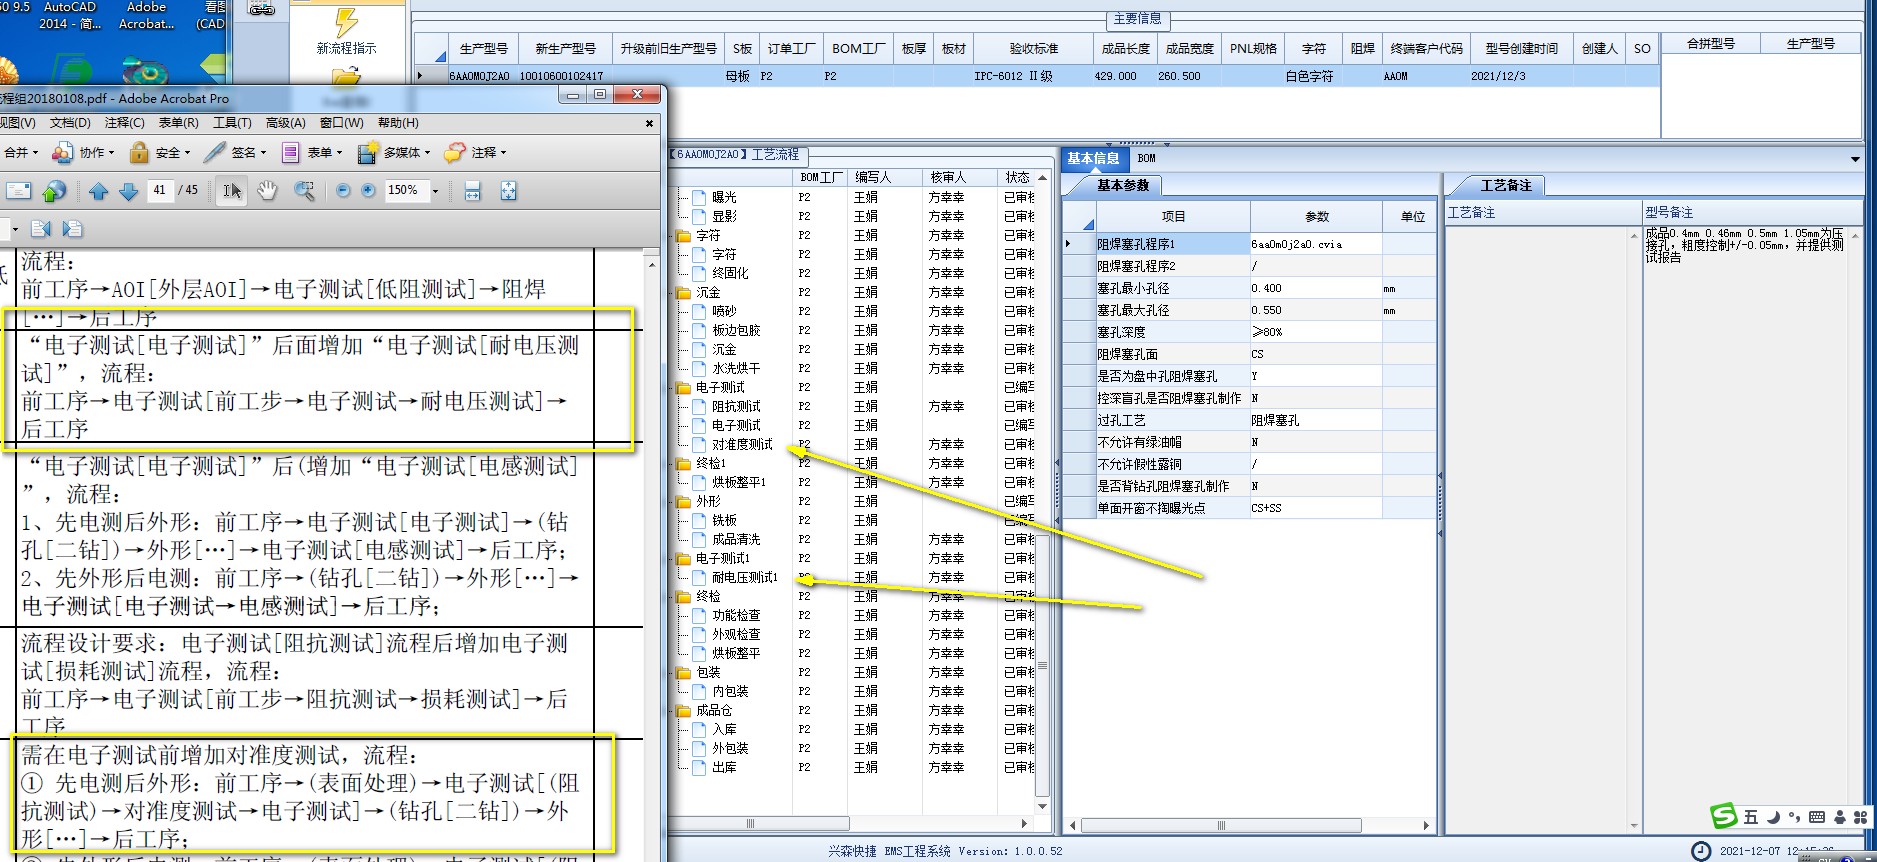
Task: Click the 对准度测试 process row
Action: 742,445
